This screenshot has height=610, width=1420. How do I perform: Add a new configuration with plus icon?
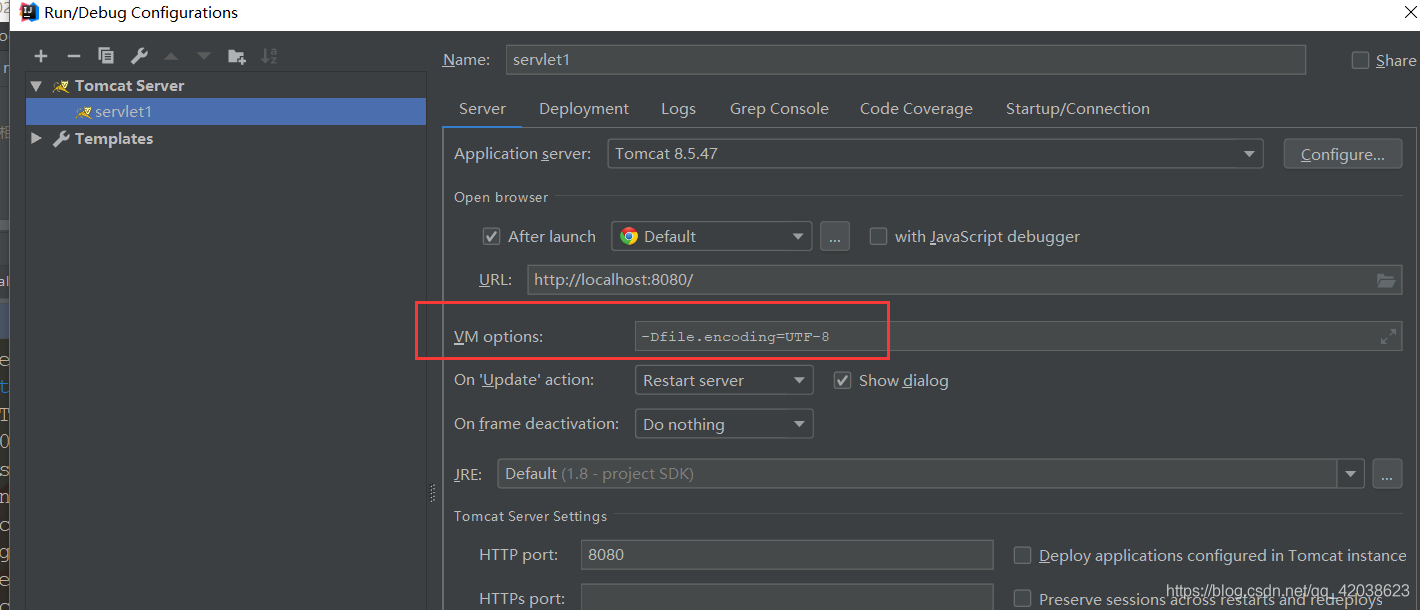[x=41, y=56]
